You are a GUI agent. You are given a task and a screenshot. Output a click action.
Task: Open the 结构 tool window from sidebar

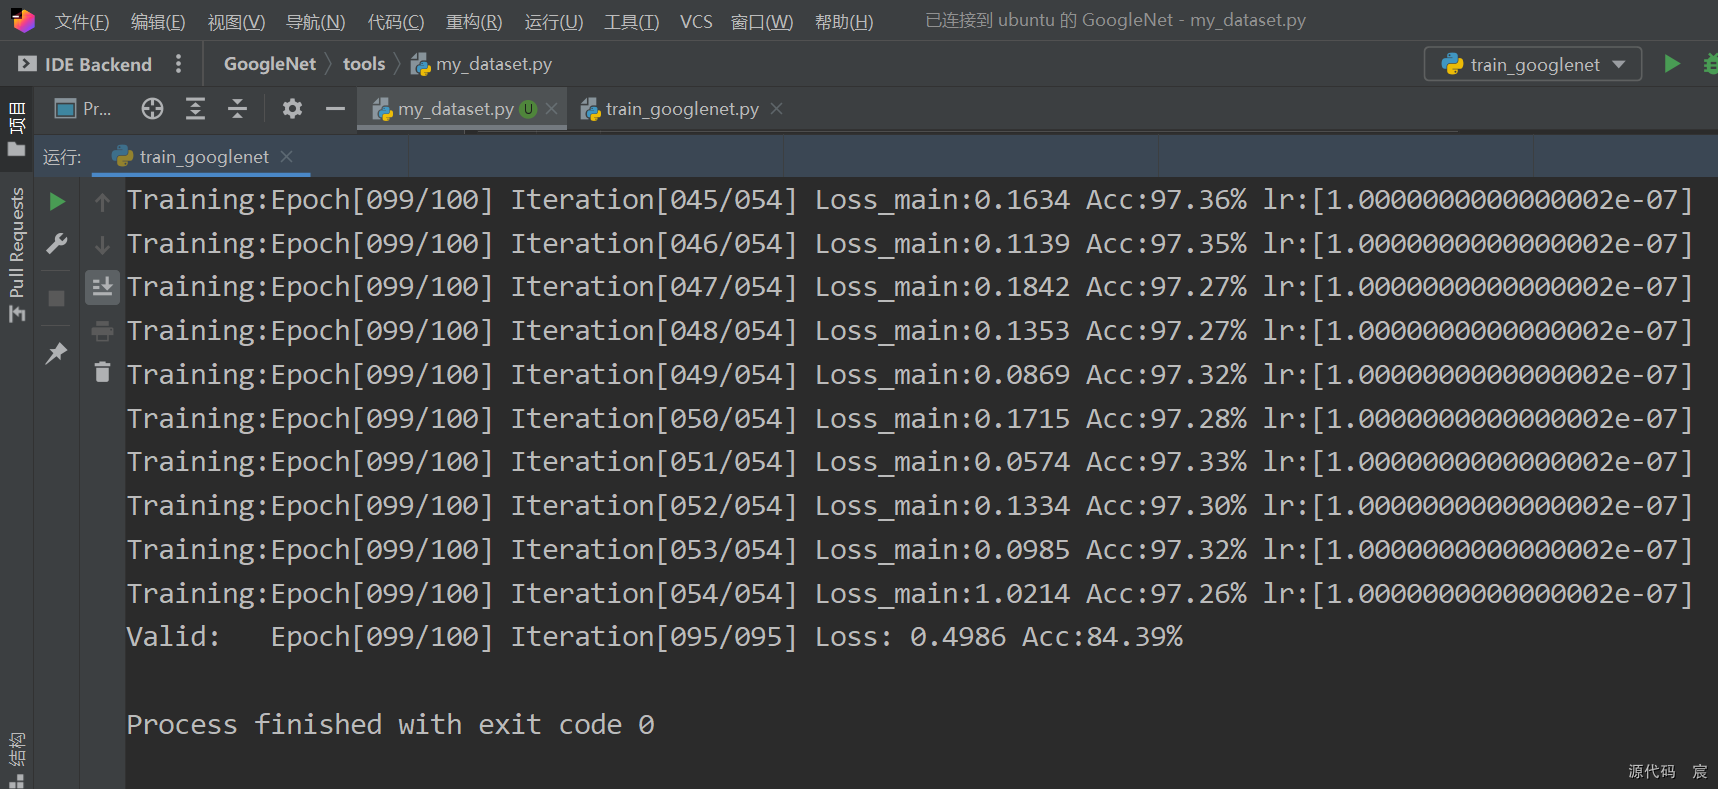[x=17, y=759]
